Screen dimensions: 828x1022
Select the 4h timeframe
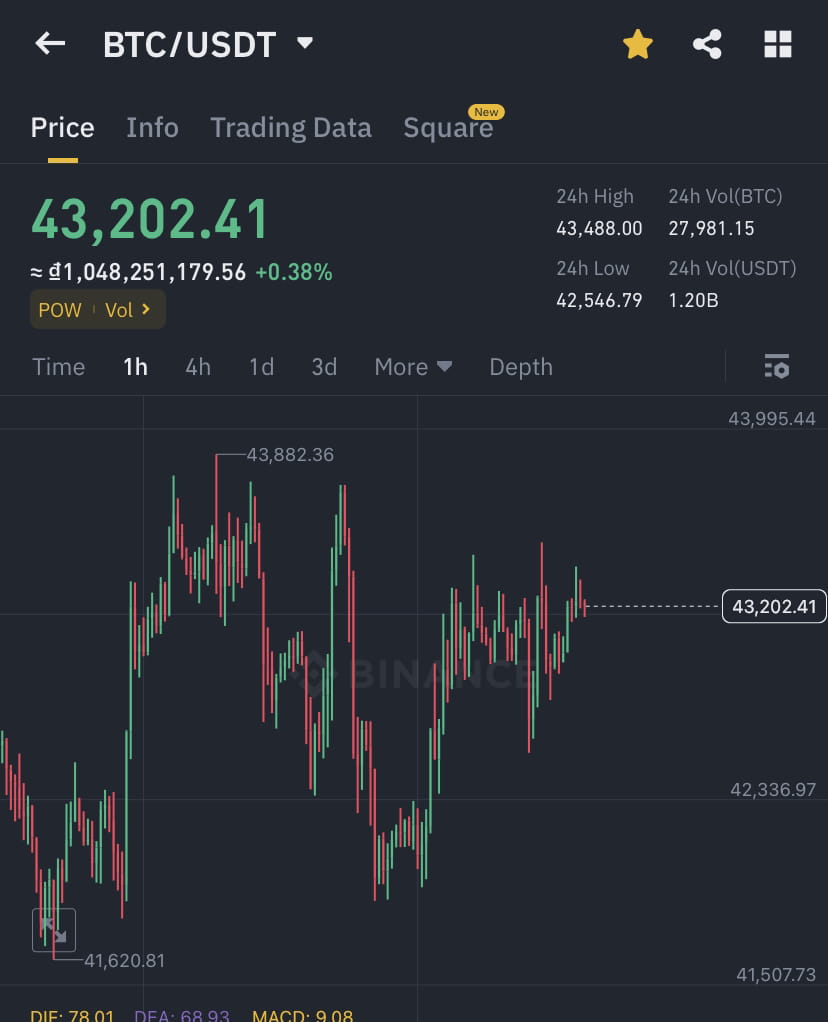pos(197,367)
